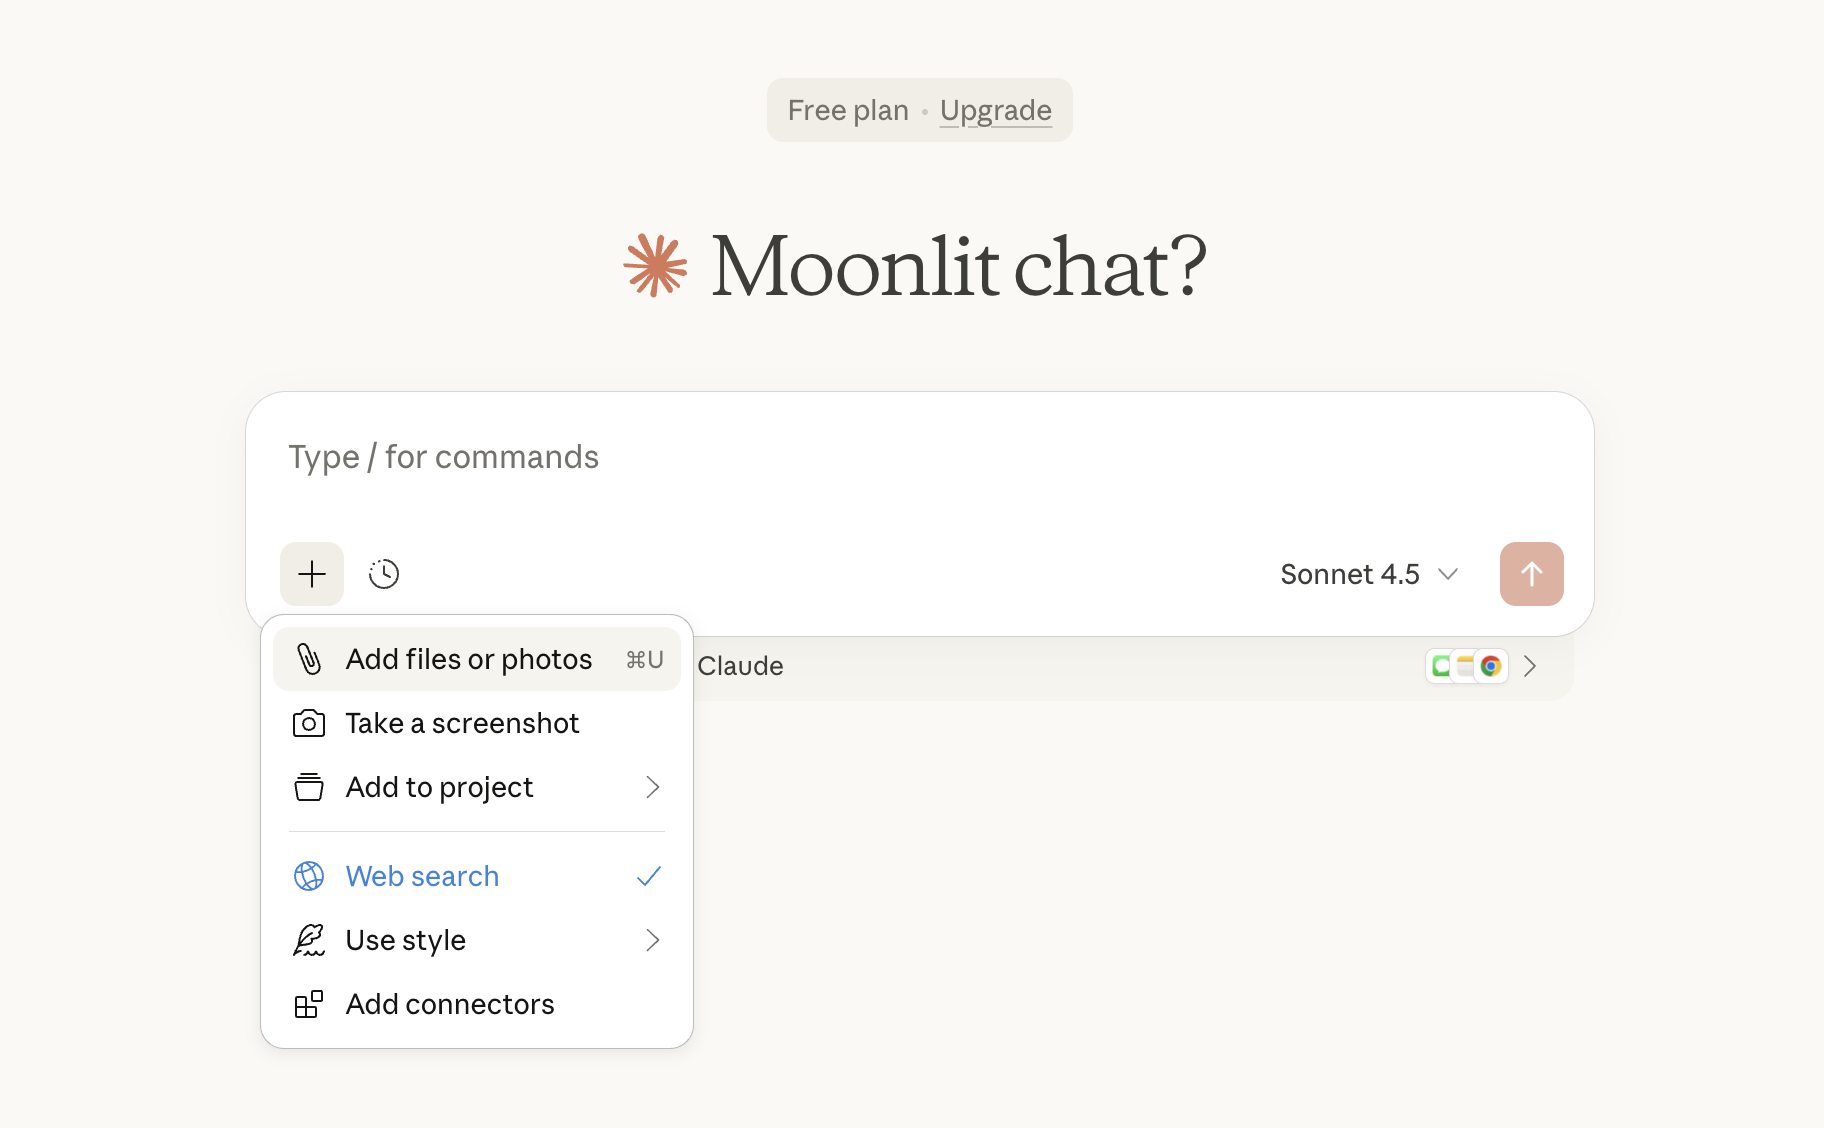Click the orange Claude starburst logo

(x=656, y=266)
